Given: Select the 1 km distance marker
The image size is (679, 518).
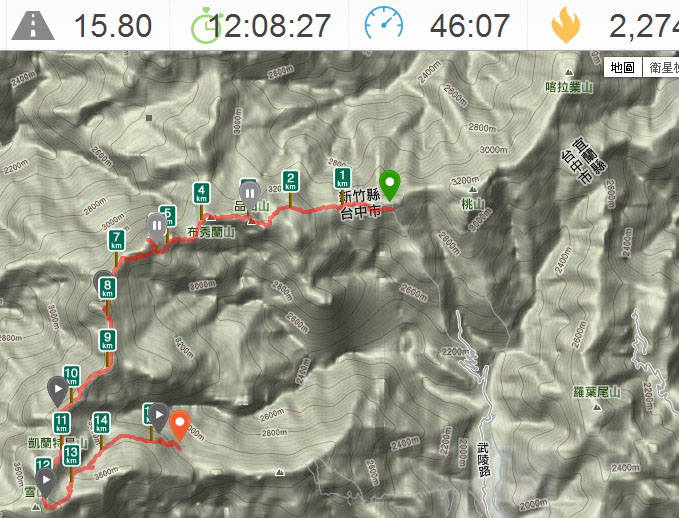Looking at the screenshot, I should [342, 178].
